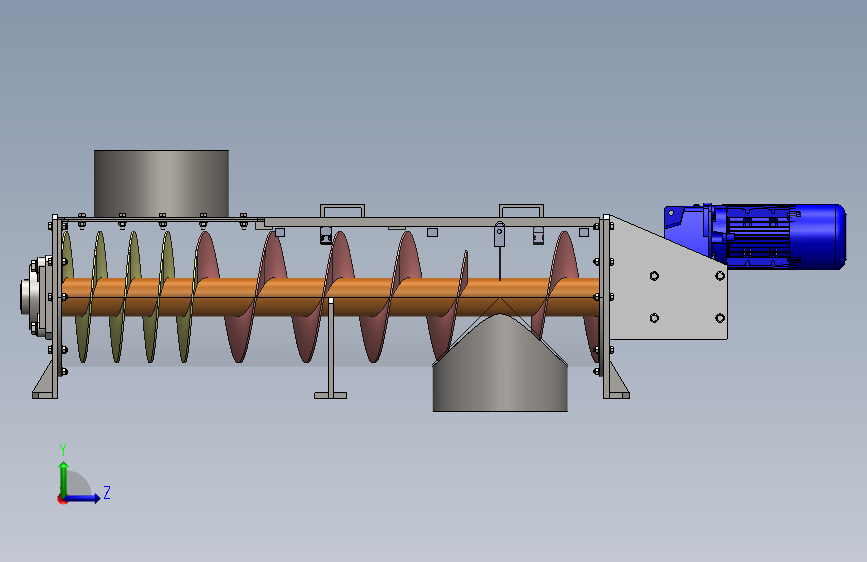Select the lifting handle nearest the inlet hopper
This screenshot has height=562, width=867.
tap(342, 211)
